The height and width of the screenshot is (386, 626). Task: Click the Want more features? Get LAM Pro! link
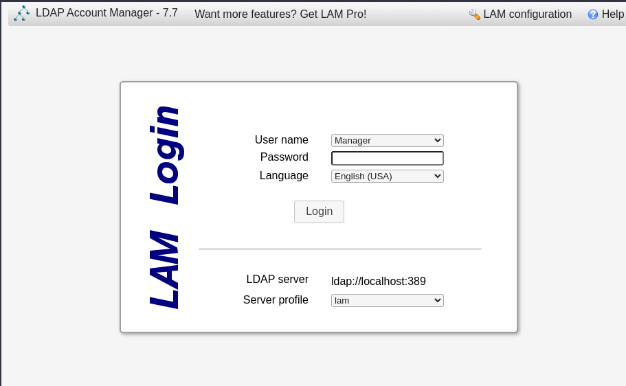tap(280, 14)
